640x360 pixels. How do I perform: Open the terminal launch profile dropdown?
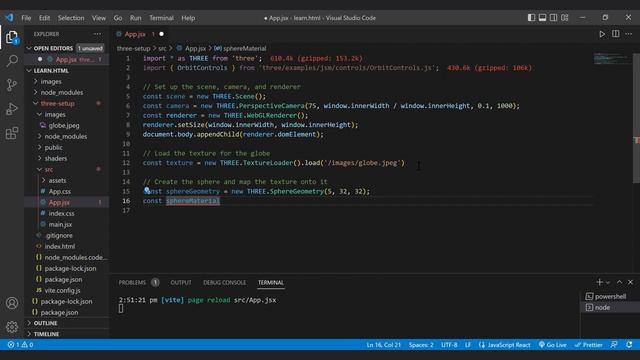(608, 282)
